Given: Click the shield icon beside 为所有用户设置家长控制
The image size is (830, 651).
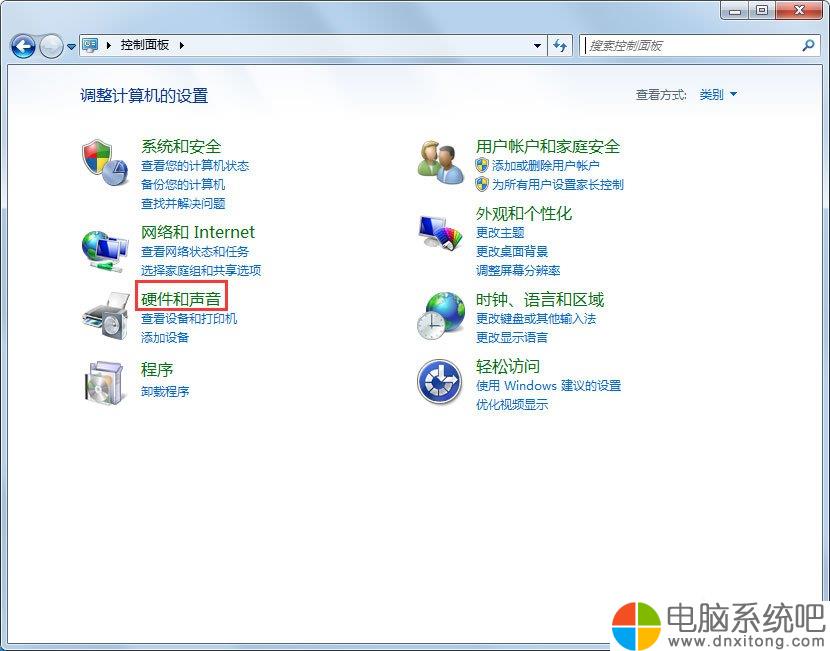Looking at the screenshot, I should click(x=482, y=184).
